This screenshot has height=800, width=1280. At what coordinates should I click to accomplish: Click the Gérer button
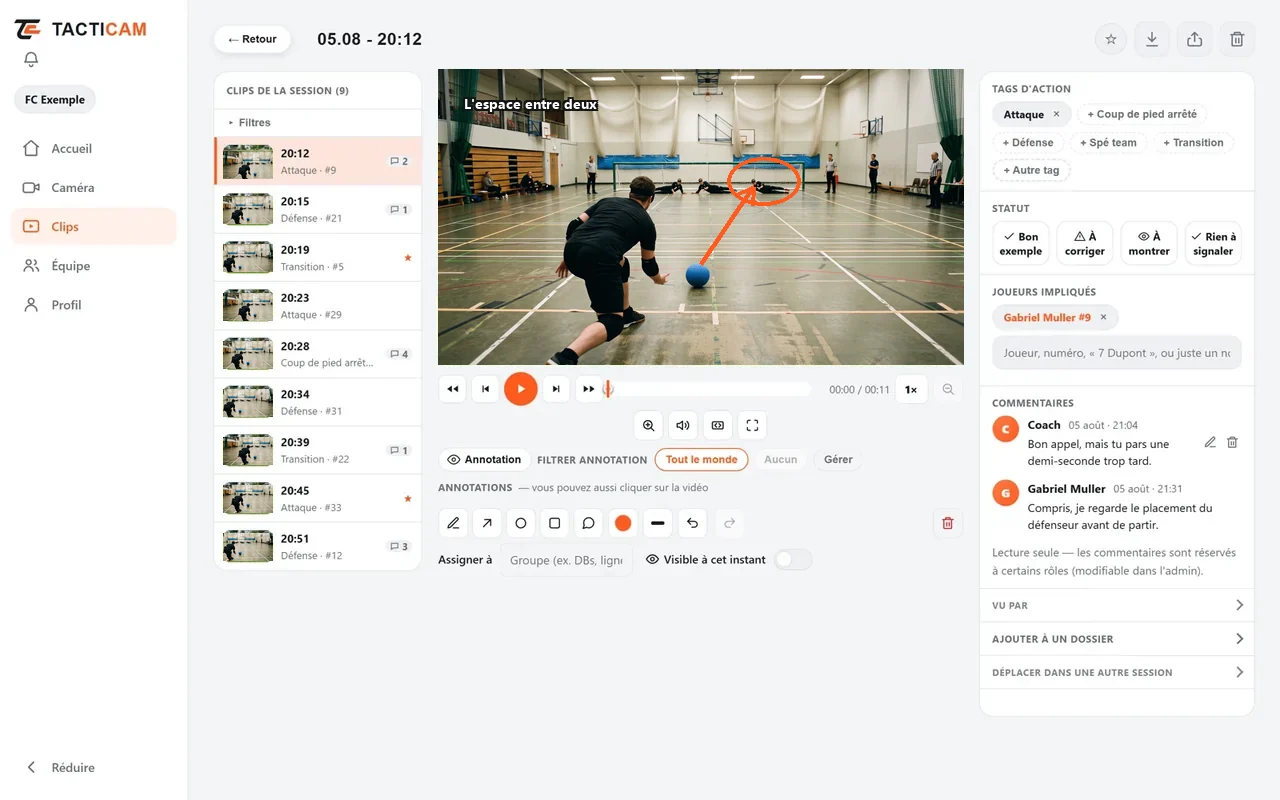(838, 460)
